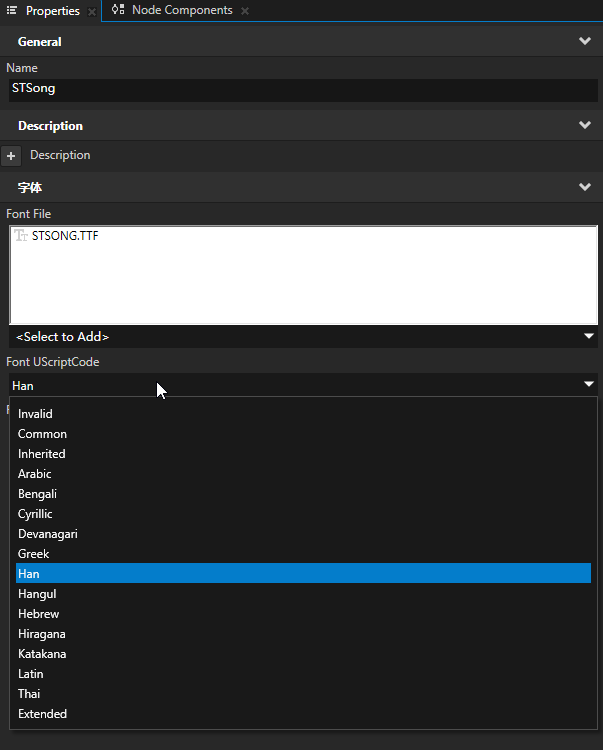Choose Latin from the script list
603x750 pixels.
point(303,674)
